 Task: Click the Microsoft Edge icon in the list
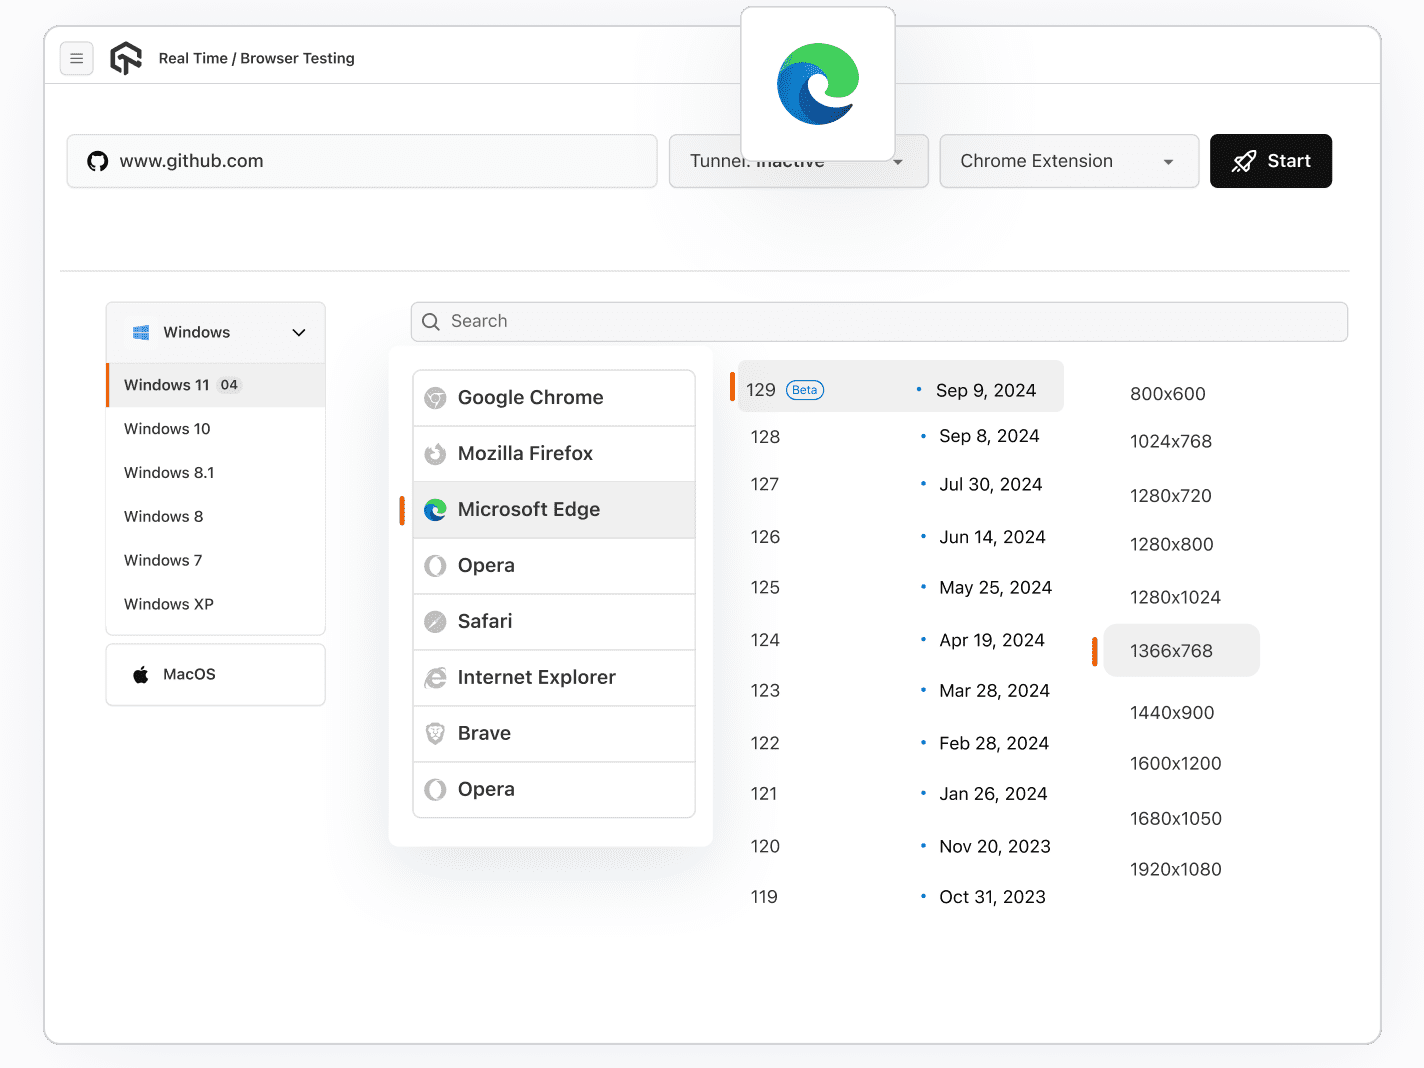pos(435,510)
